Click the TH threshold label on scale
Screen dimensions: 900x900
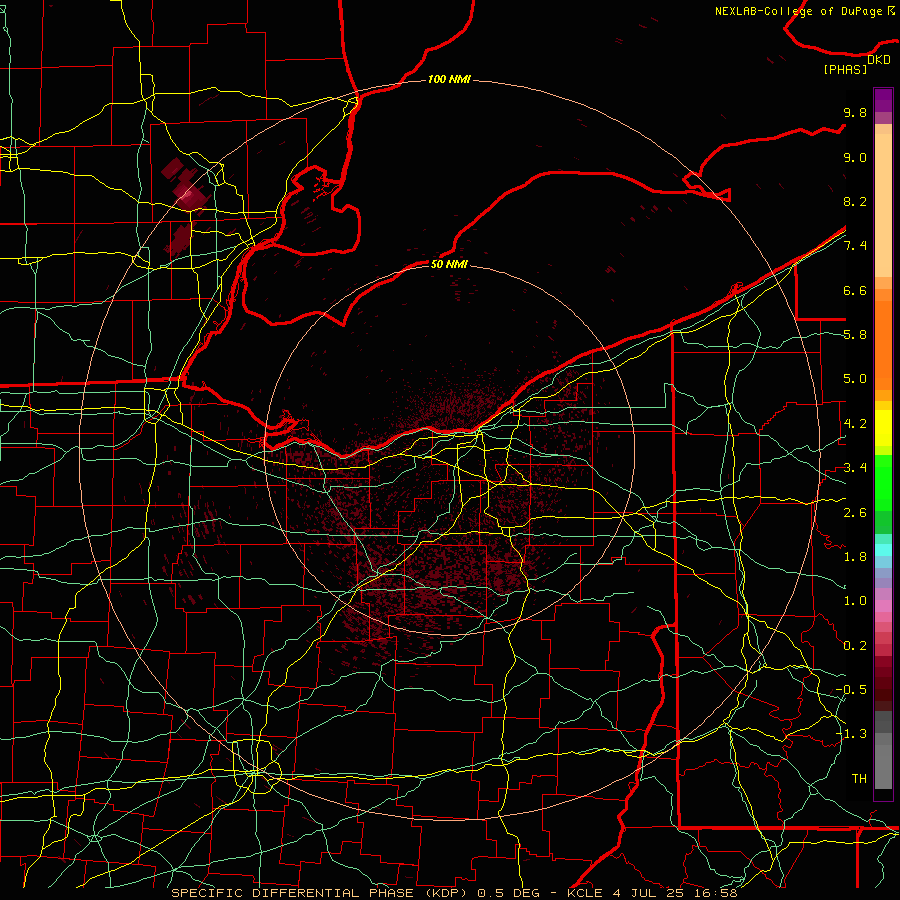click(x=859, y=779)
